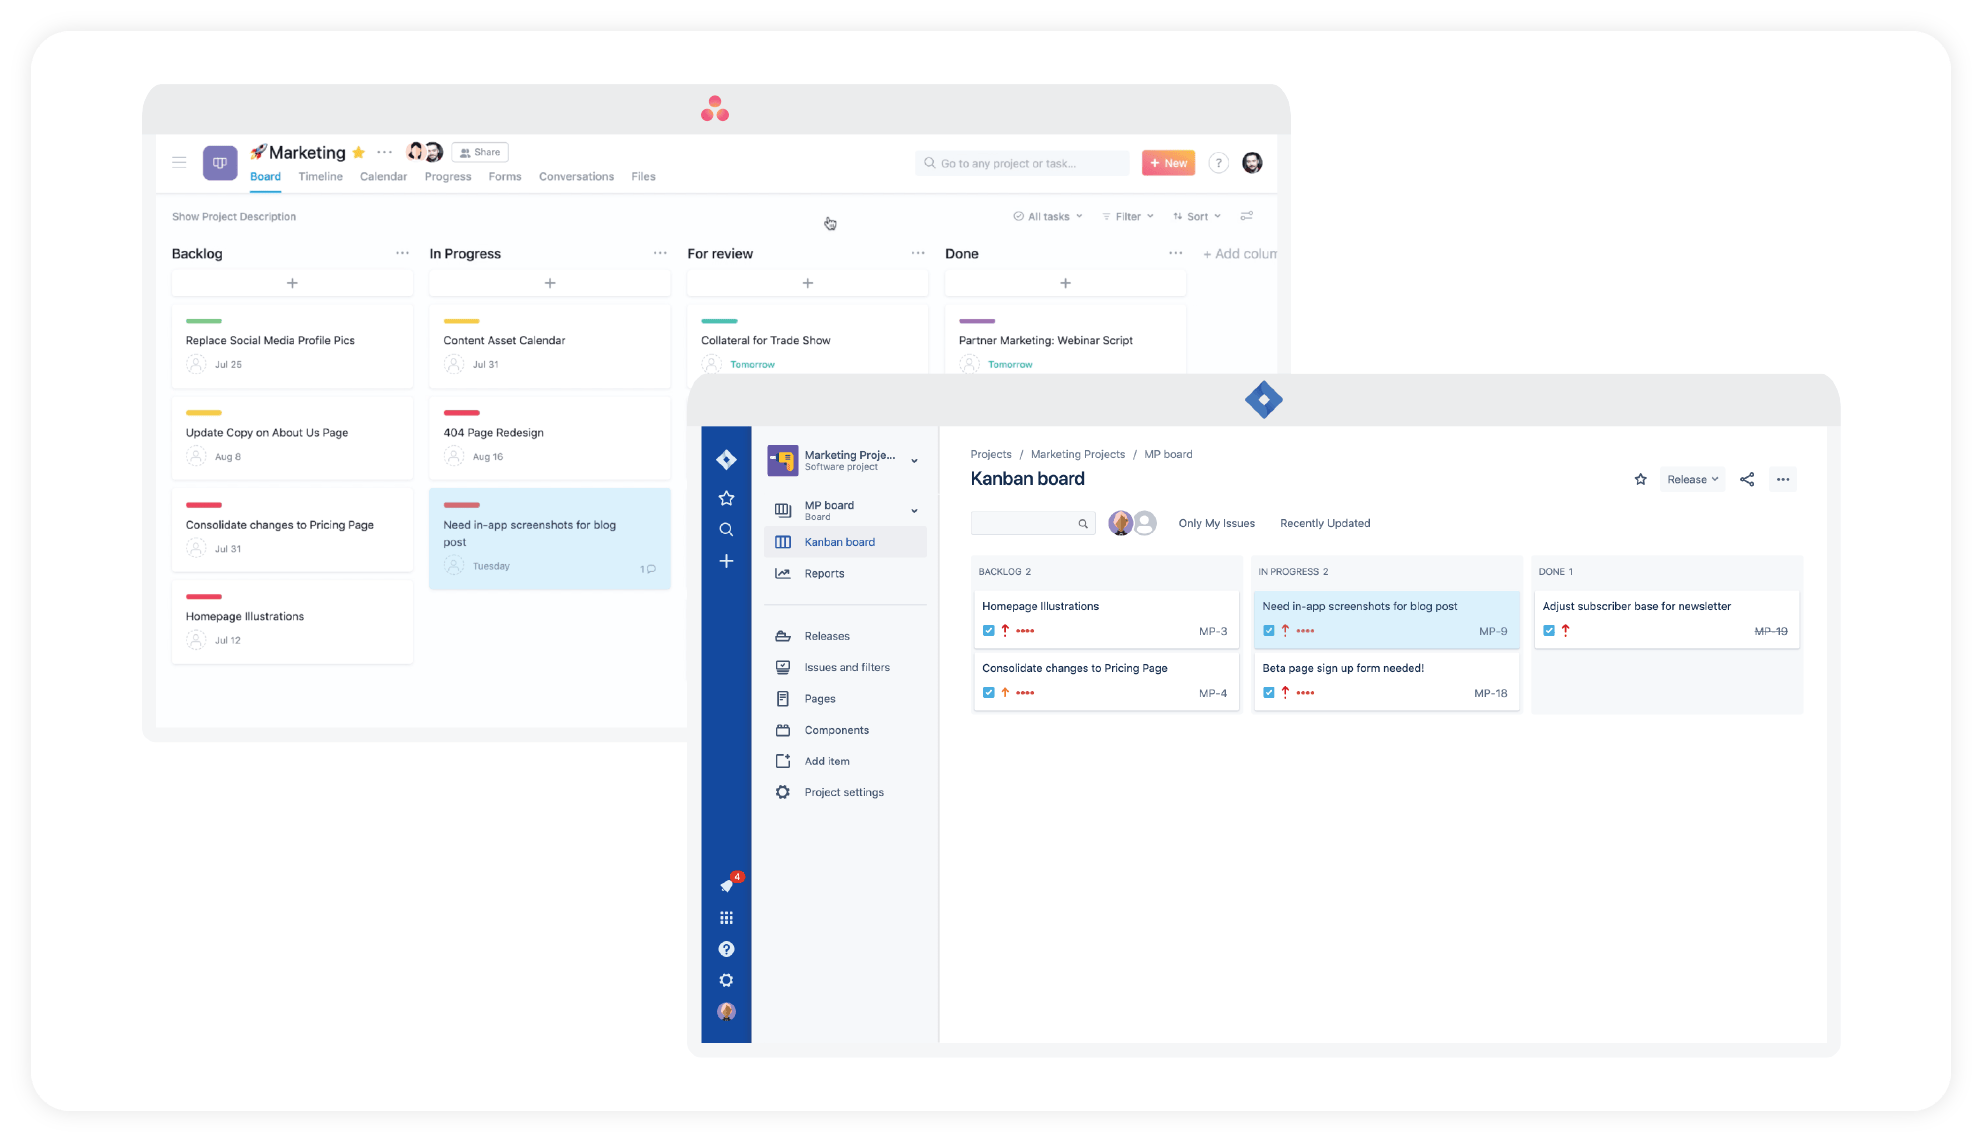Toggle the favorite star next to Marketing

(358, 153)
